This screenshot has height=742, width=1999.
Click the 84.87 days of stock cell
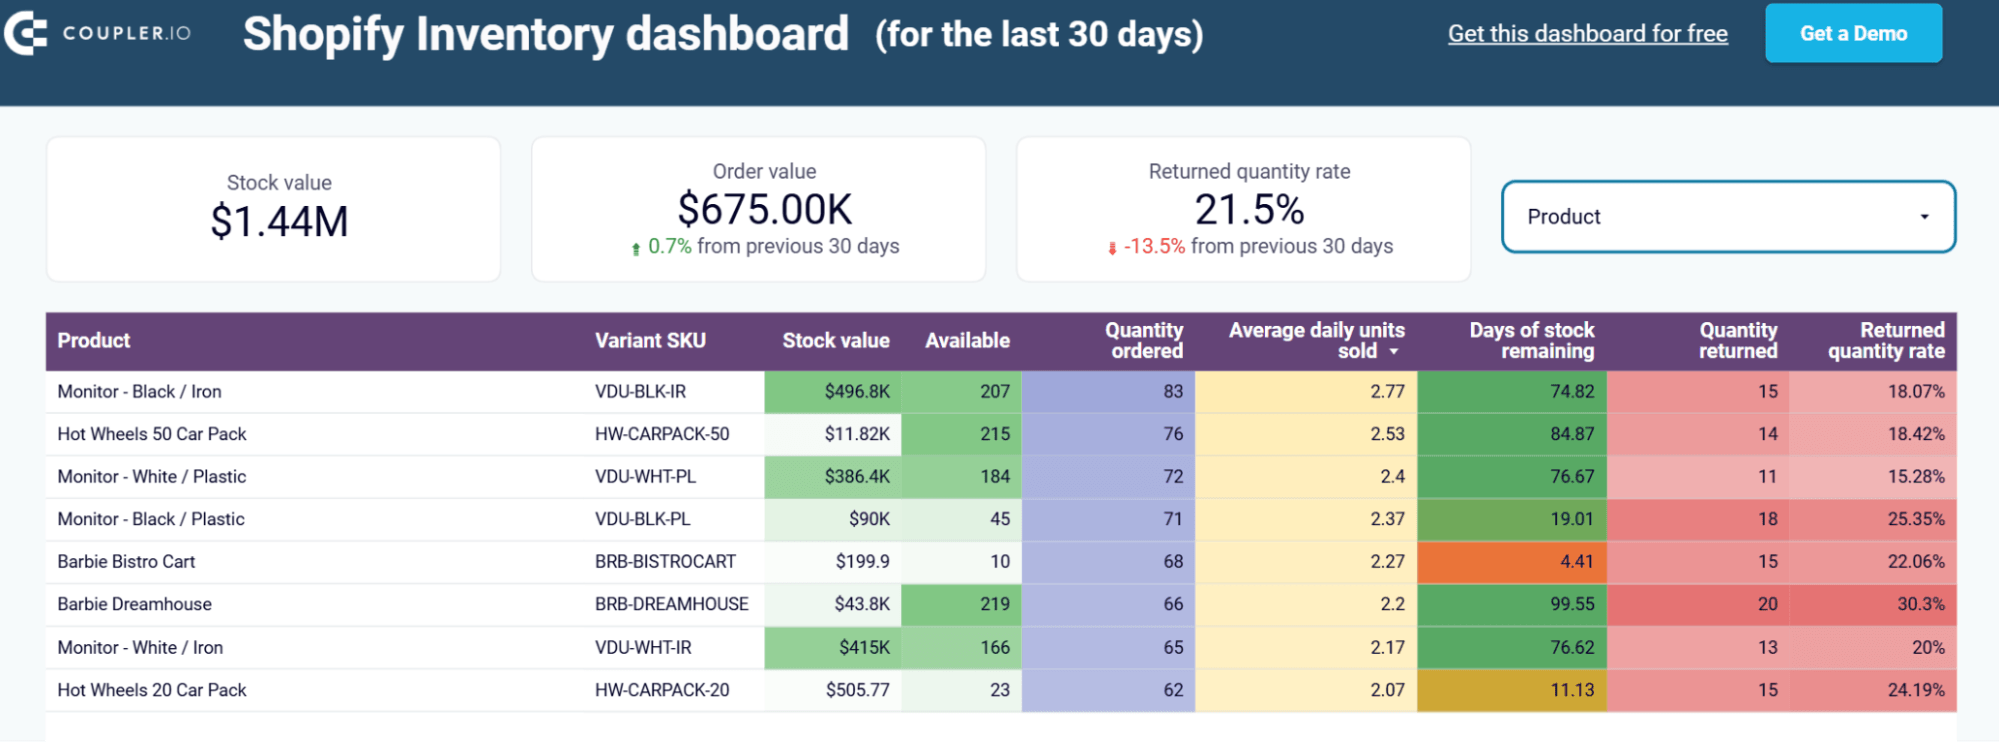(x=1512, y=434)
